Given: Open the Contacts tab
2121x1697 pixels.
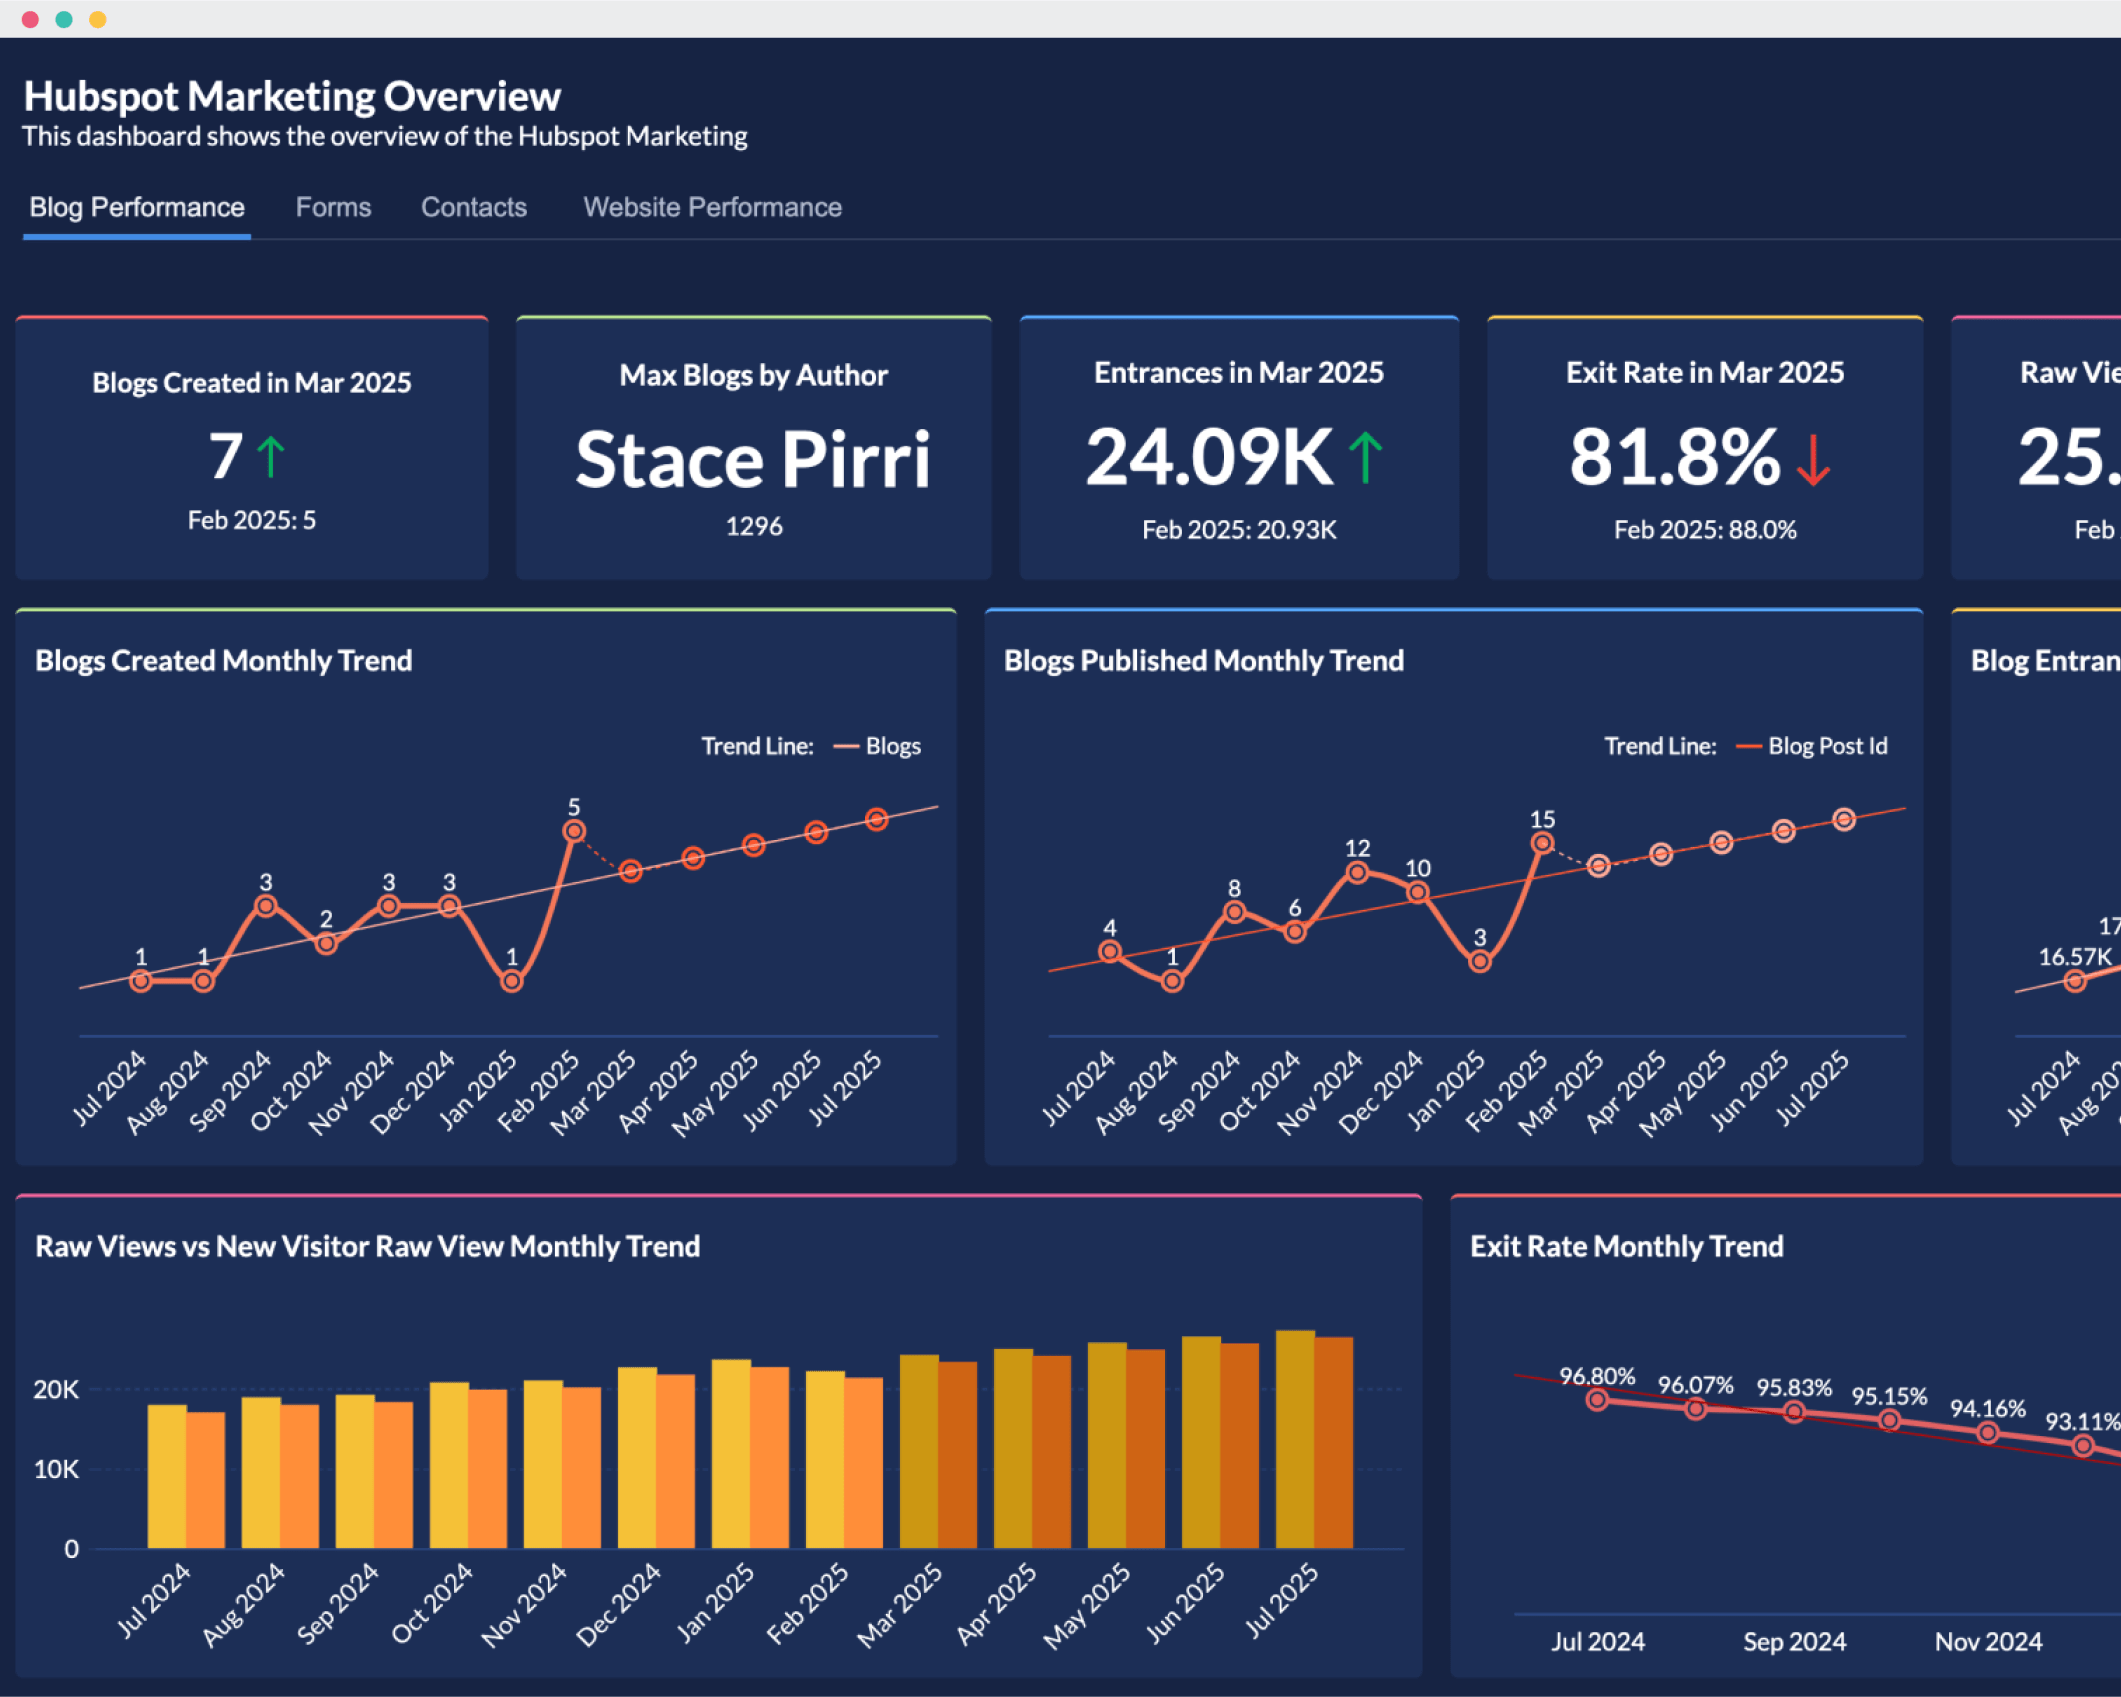Looking at the screenshot, I should pos(474,207).
